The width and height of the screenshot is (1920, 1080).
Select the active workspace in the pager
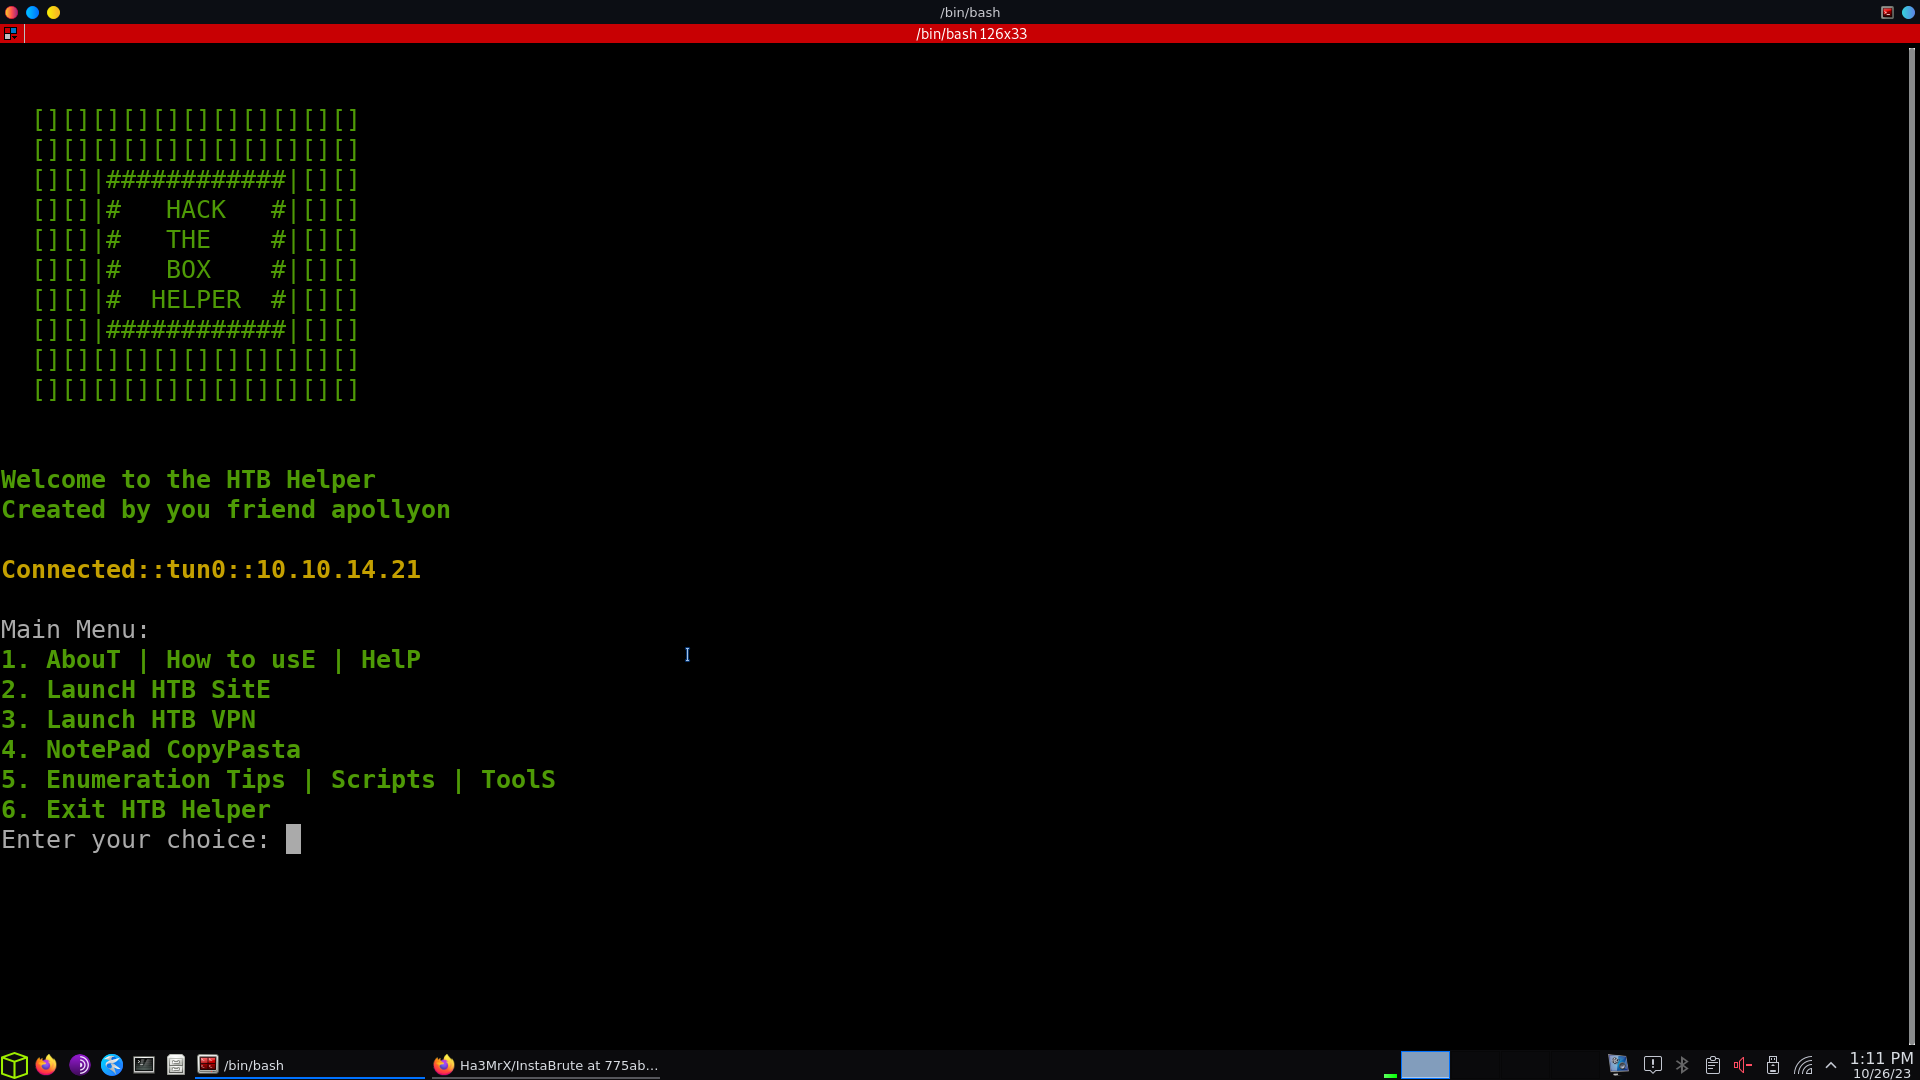tap(1425, 1064)
